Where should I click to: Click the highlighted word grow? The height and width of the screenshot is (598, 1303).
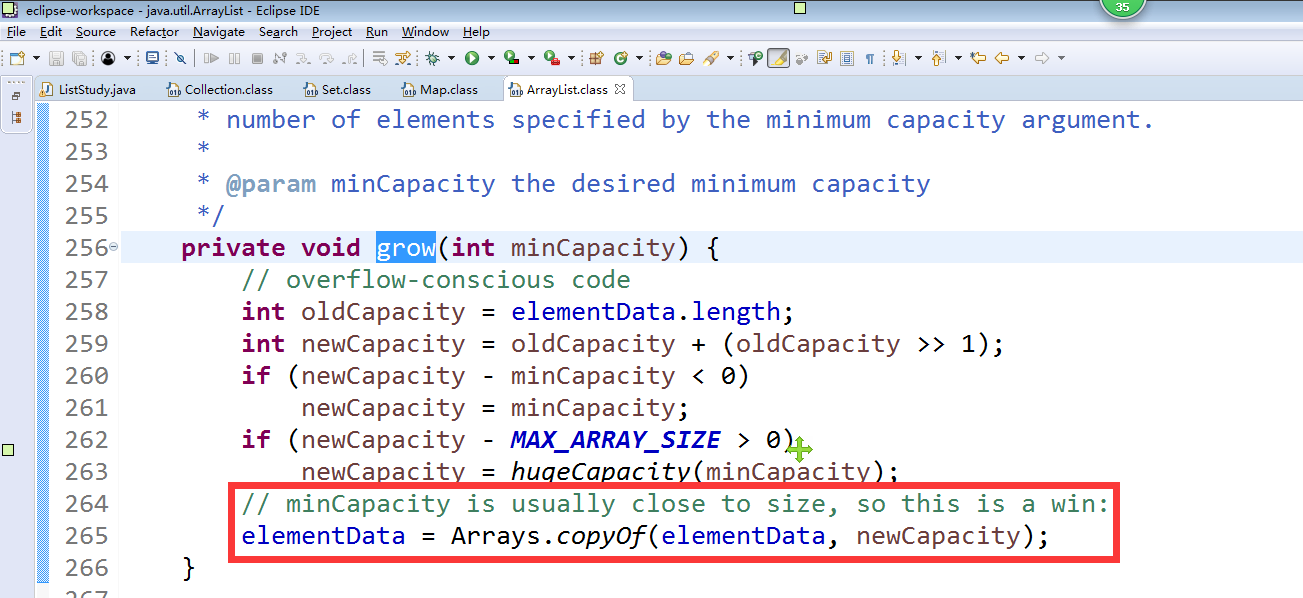point(406,247)
